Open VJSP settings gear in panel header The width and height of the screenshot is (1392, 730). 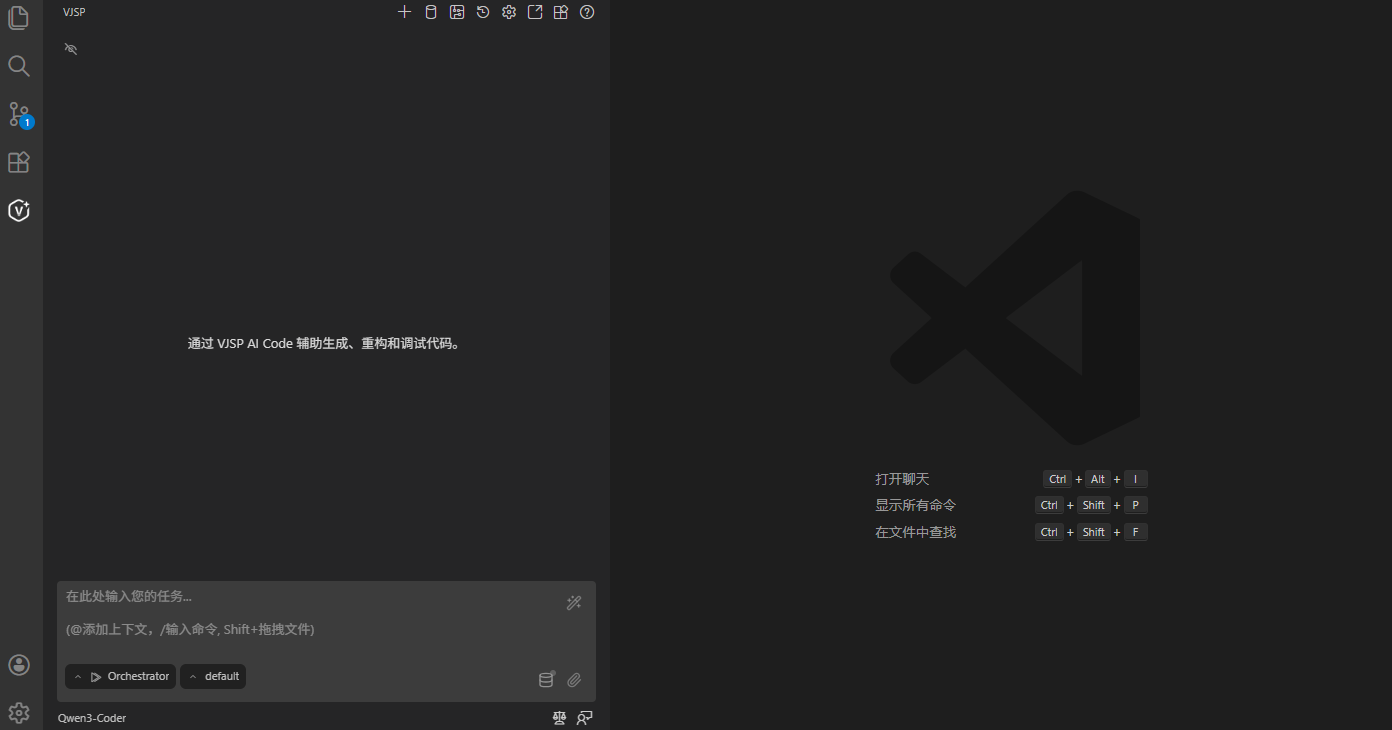tap(509, 12)
